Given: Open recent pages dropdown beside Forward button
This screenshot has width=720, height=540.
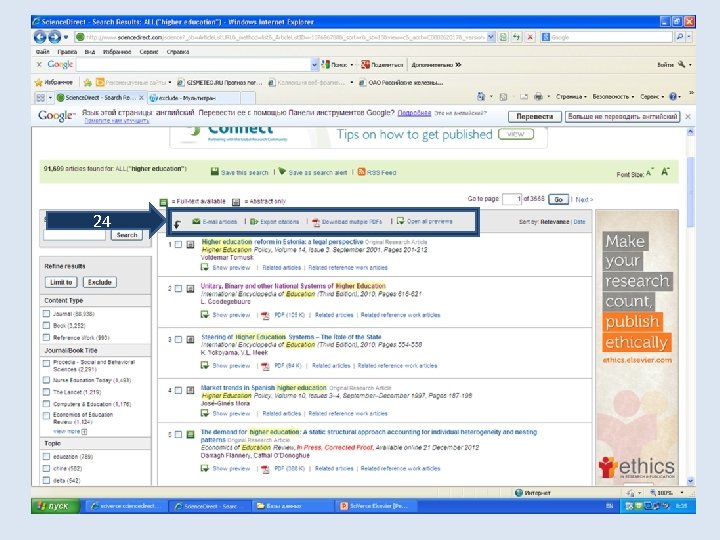Looking at the screenshot, I should [66, 37].
